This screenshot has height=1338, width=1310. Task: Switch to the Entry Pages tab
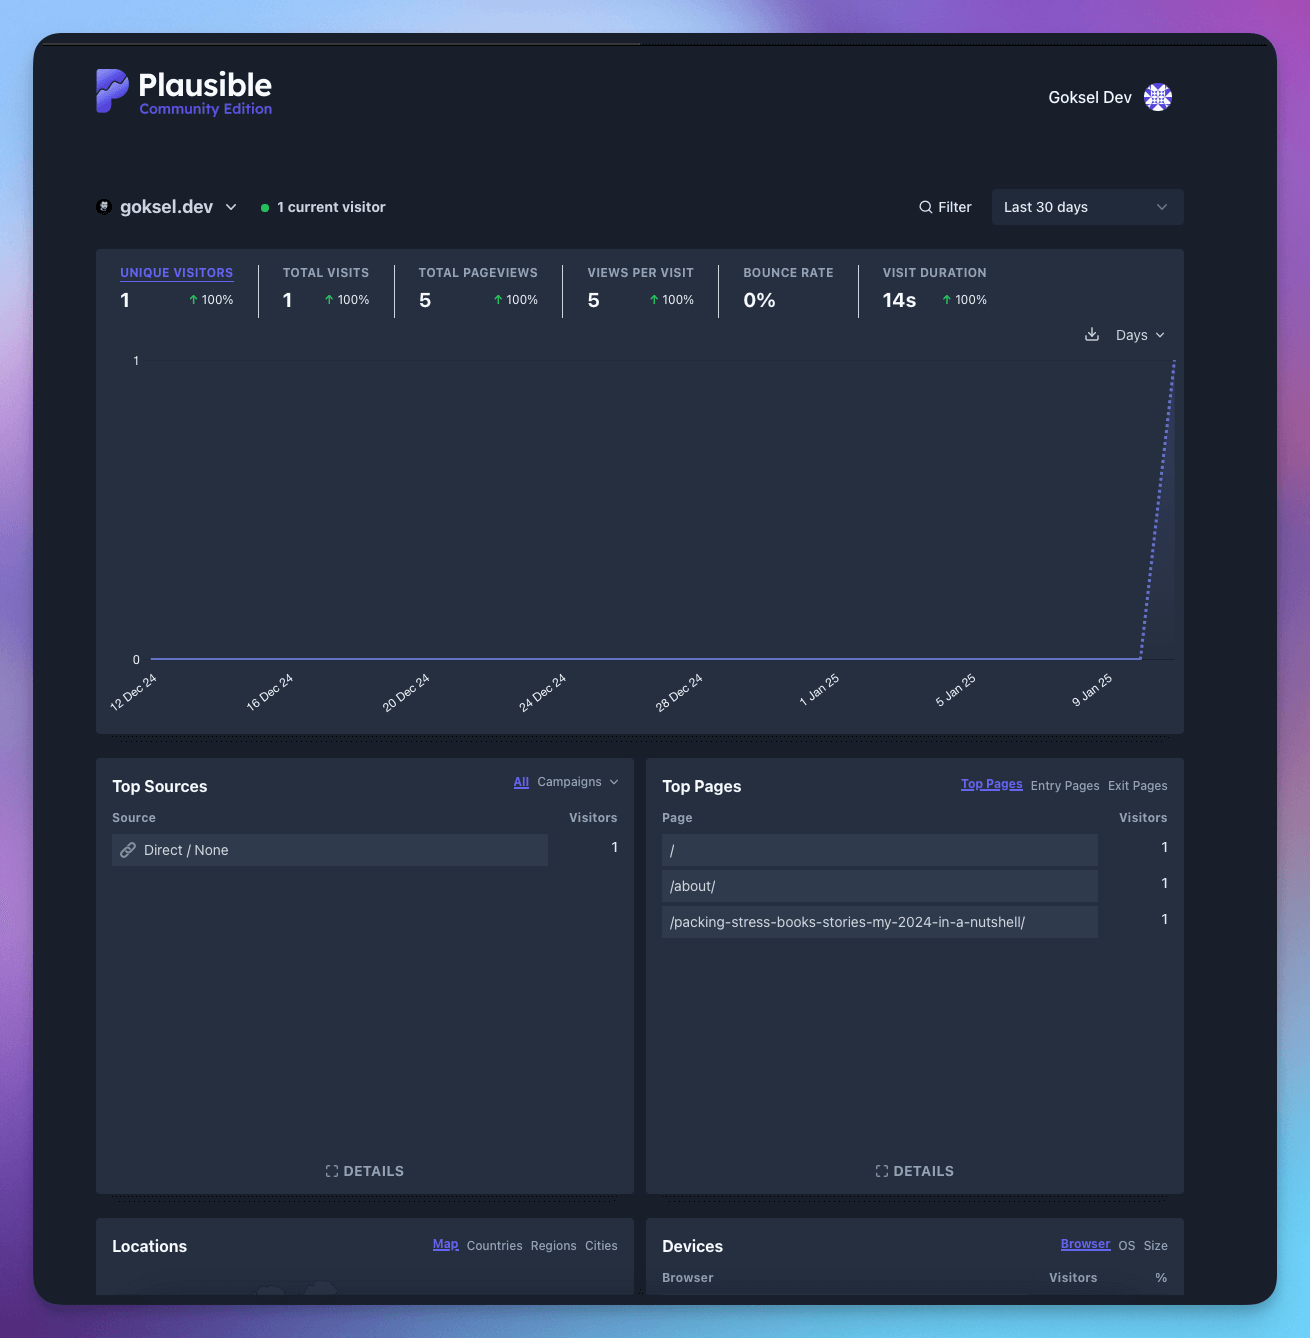[x=1065, y=786]
